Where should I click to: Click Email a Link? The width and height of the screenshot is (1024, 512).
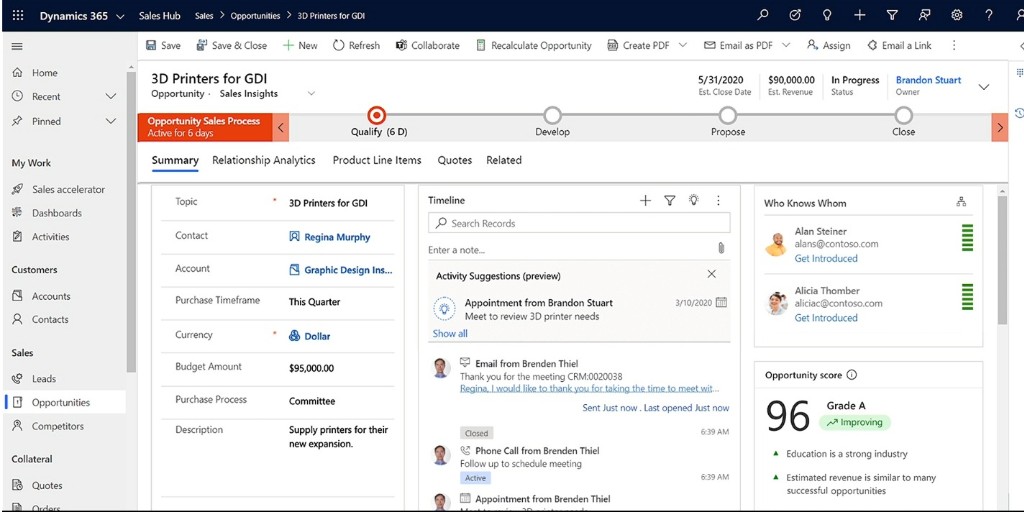pos(899,46)
